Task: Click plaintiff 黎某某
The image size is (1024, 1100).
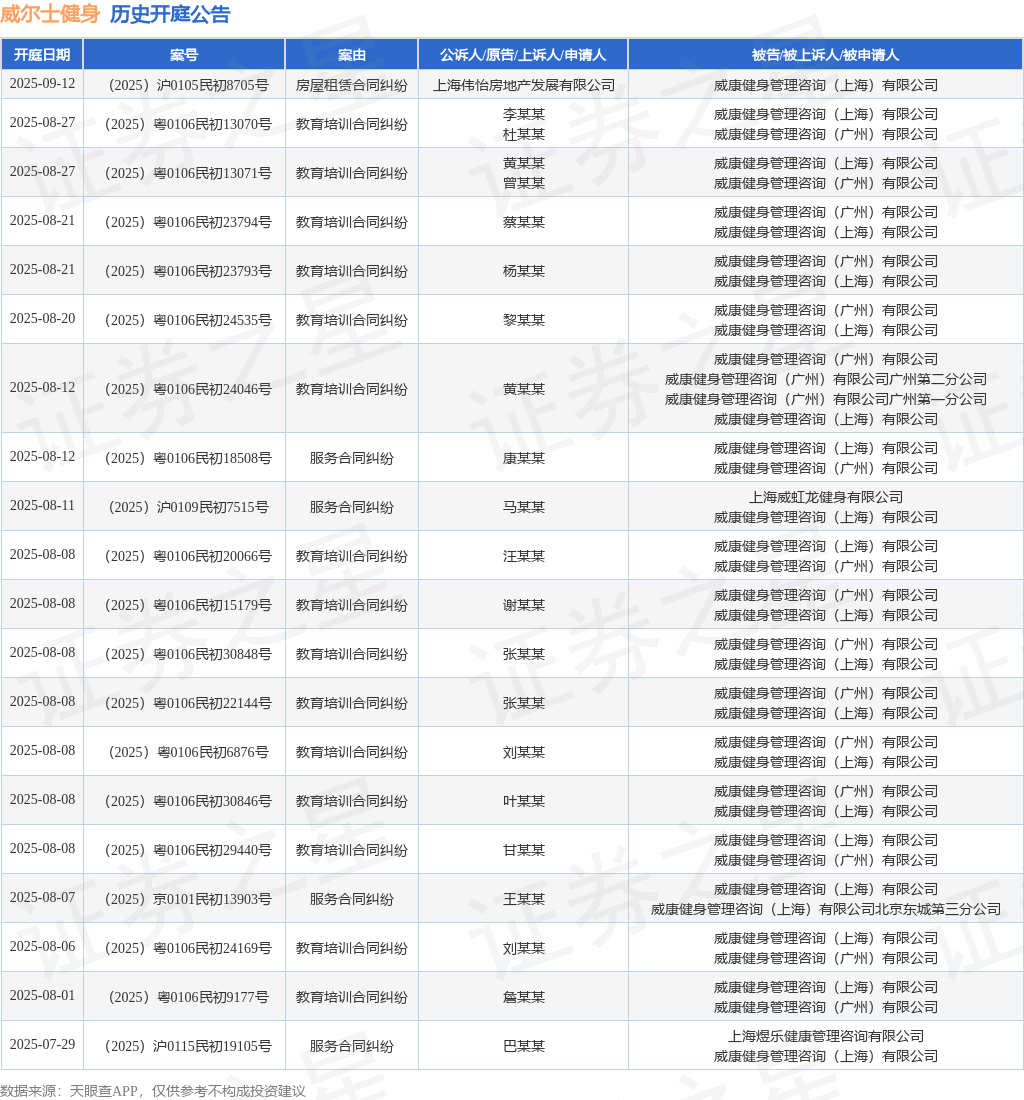Action: point(523,321)
